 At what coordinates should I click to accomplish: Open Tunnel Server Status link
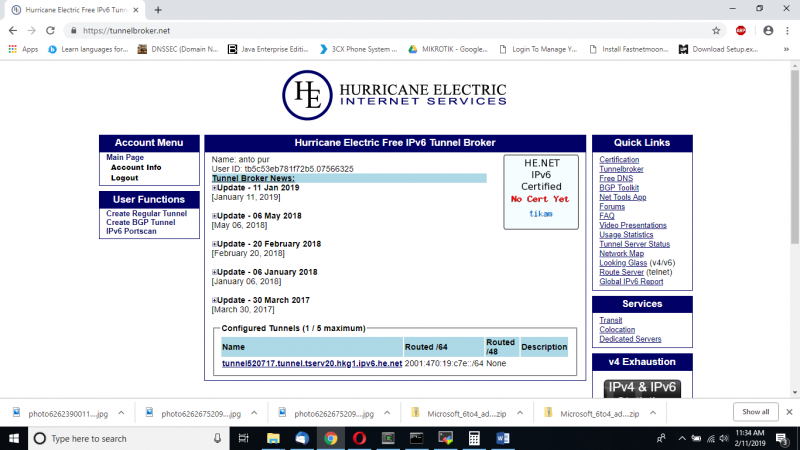634,244
